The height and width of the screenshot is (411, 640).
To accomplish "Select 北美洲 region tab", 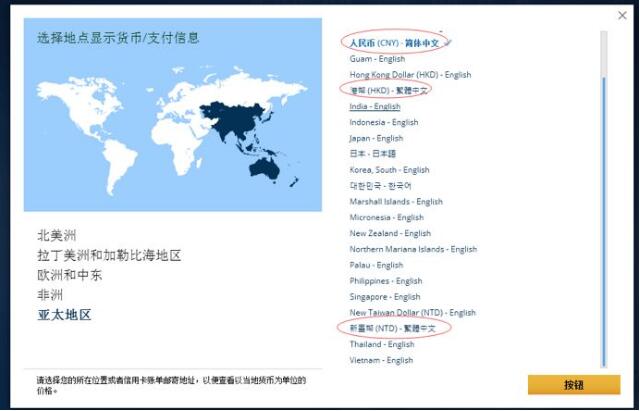I will (55, 236).
